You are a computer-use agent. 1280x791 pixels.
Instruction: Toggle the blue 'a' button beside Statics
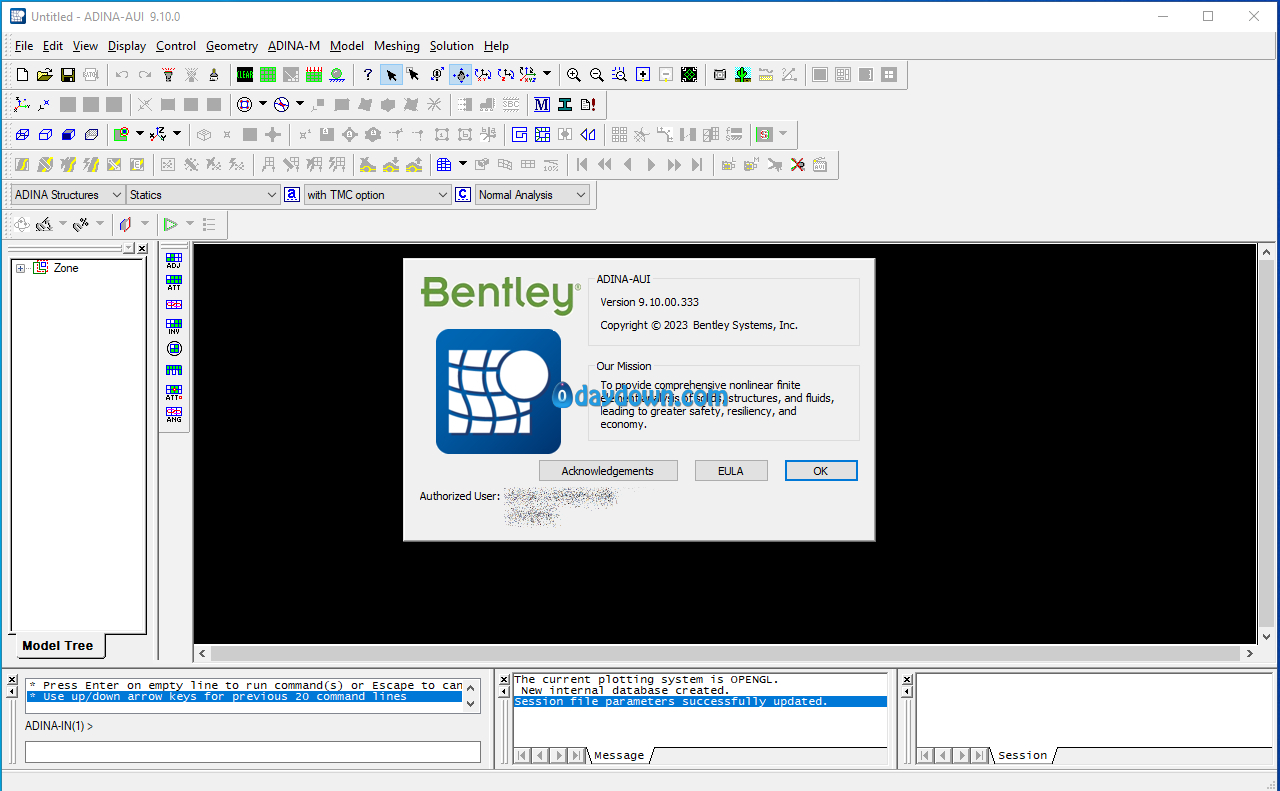(292, 195)
